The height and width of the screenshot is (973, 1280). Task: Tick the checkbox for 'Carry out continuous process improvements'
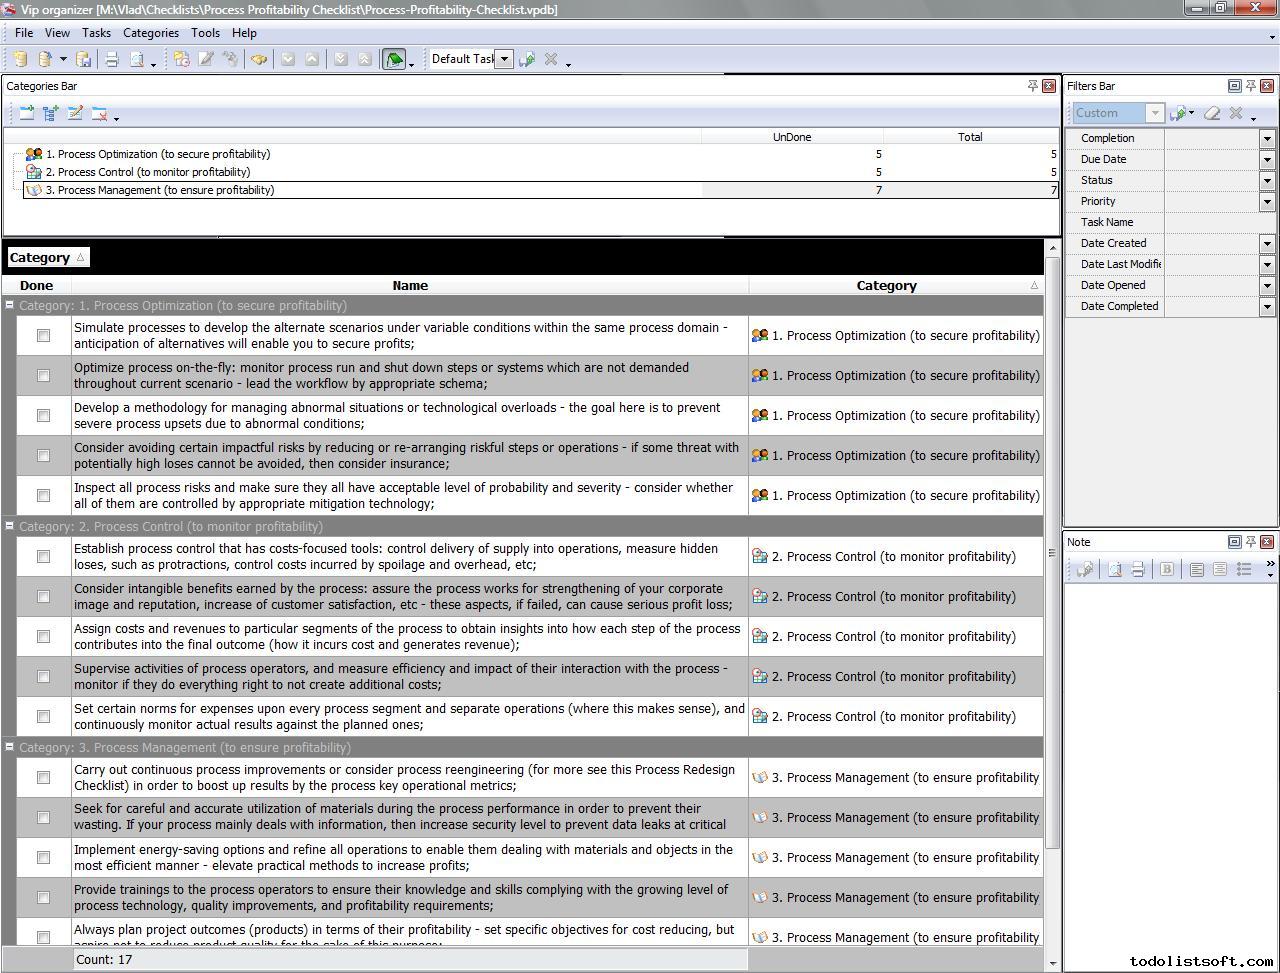[x=43, y=778]
